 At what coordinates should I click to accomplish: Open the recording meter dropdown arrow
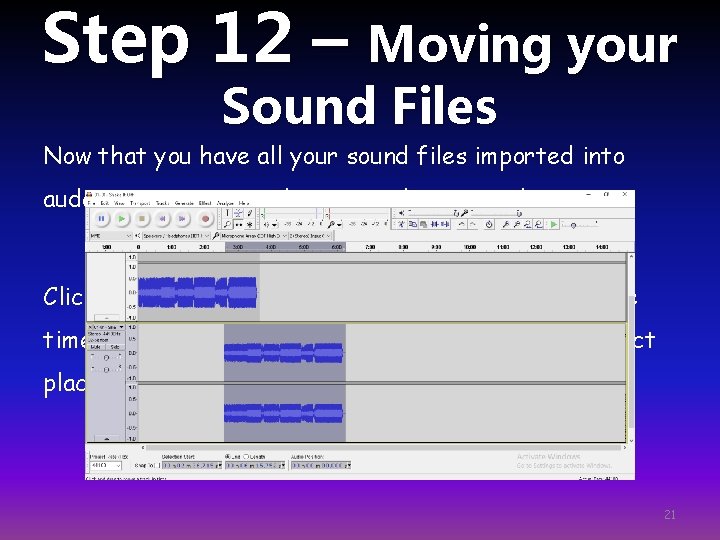[x=339, y=225]
